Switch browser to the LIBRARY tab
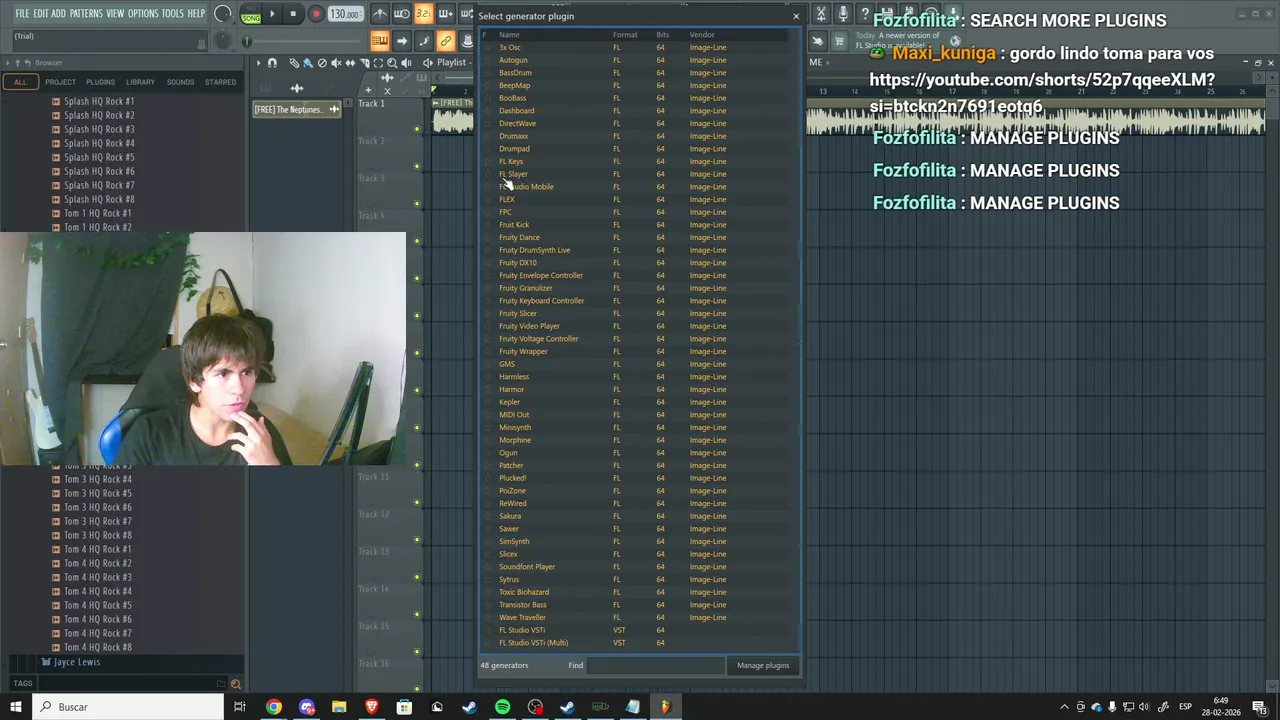This screenshot has width=1280, height=720. click(x=140, y=82)
